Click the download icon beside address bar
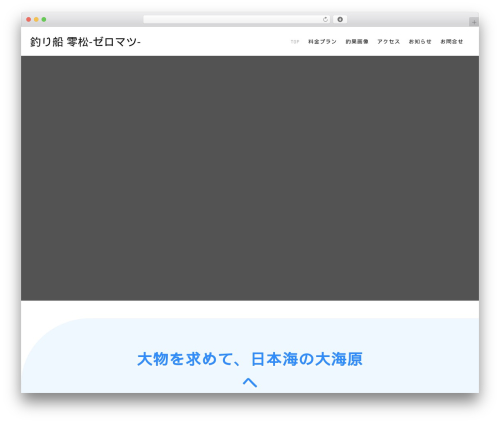The height and width of the screenshot is (423, 500). 340,19
